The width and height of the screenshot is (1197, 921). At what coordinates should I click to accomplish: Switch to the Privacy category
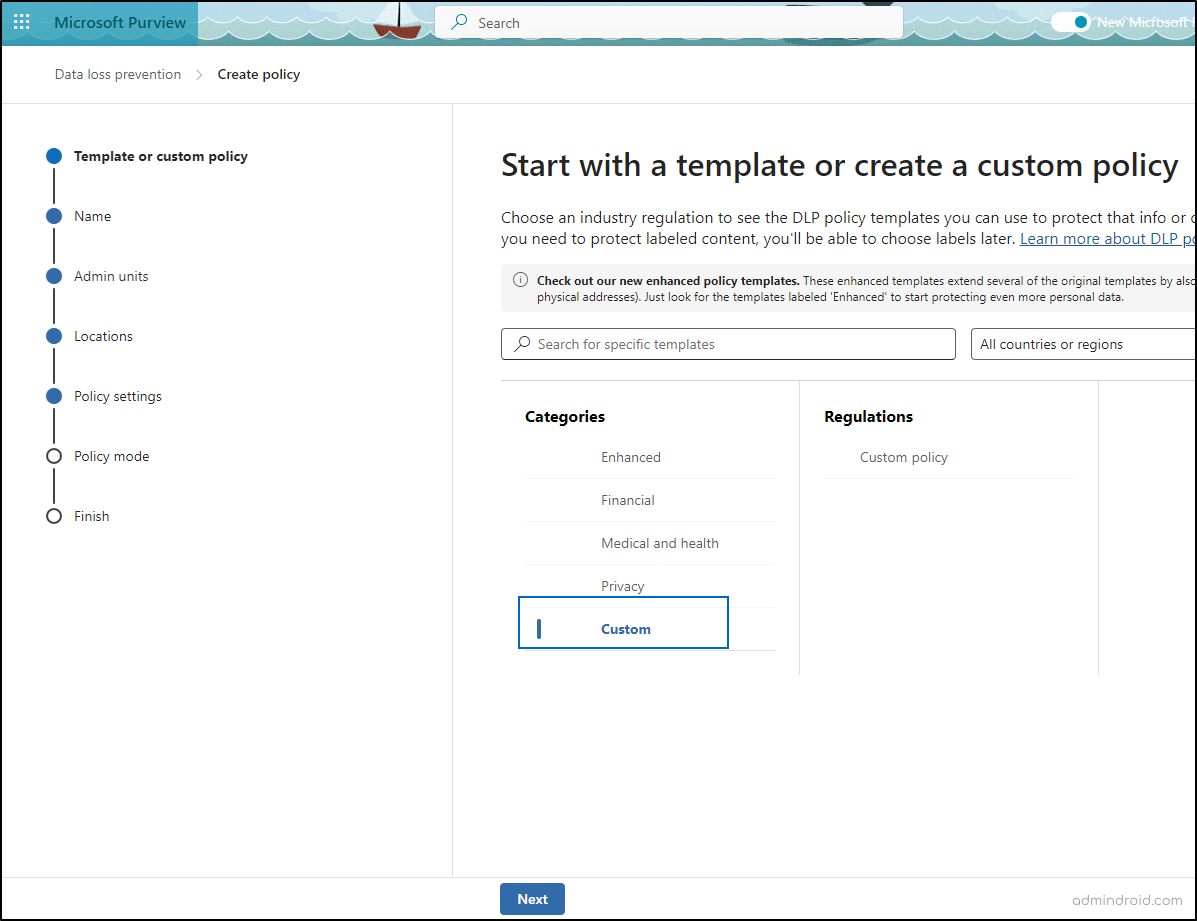coord(622,586)
